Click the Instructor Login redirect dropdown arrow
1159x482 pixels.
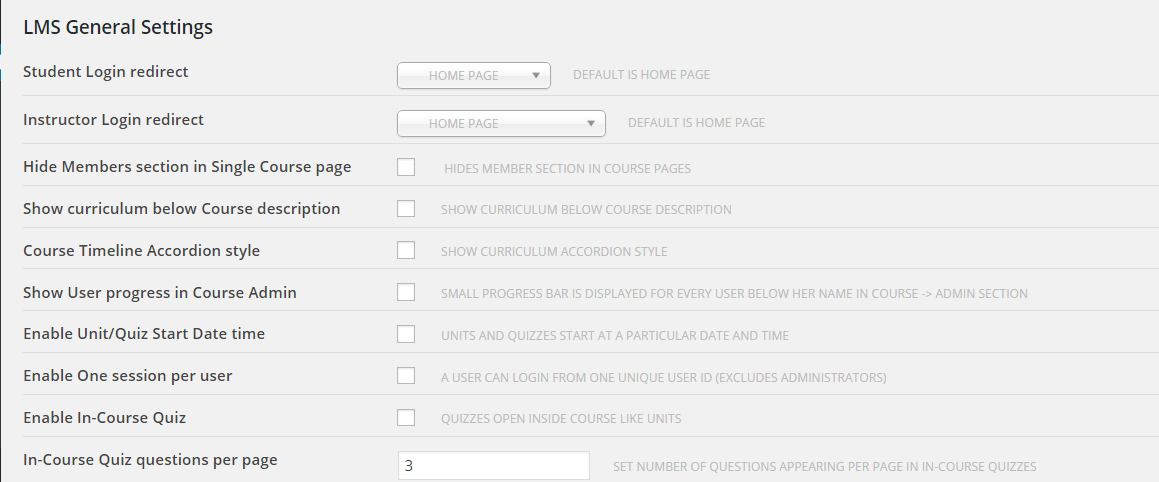[x=591, y=123]
